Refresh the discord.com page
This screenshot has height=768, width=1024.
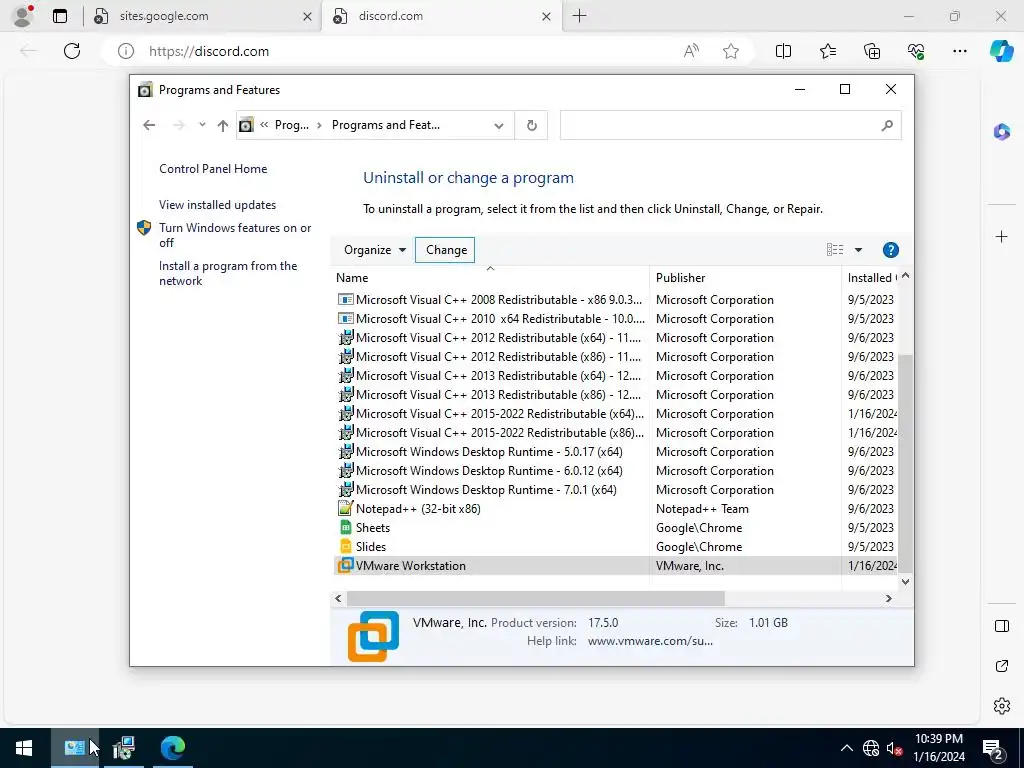click(72, 51)
